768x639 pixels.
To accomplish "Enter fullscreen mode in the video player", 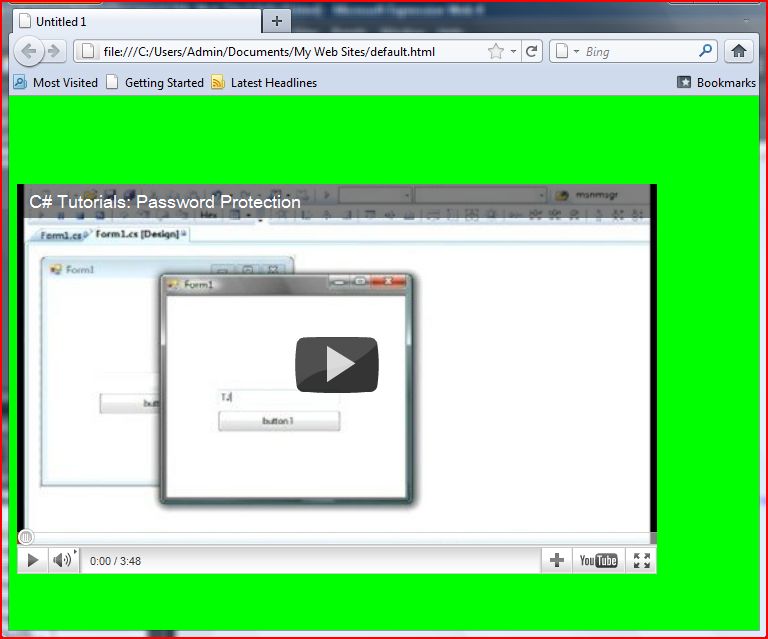I will [x=641, y=560].
